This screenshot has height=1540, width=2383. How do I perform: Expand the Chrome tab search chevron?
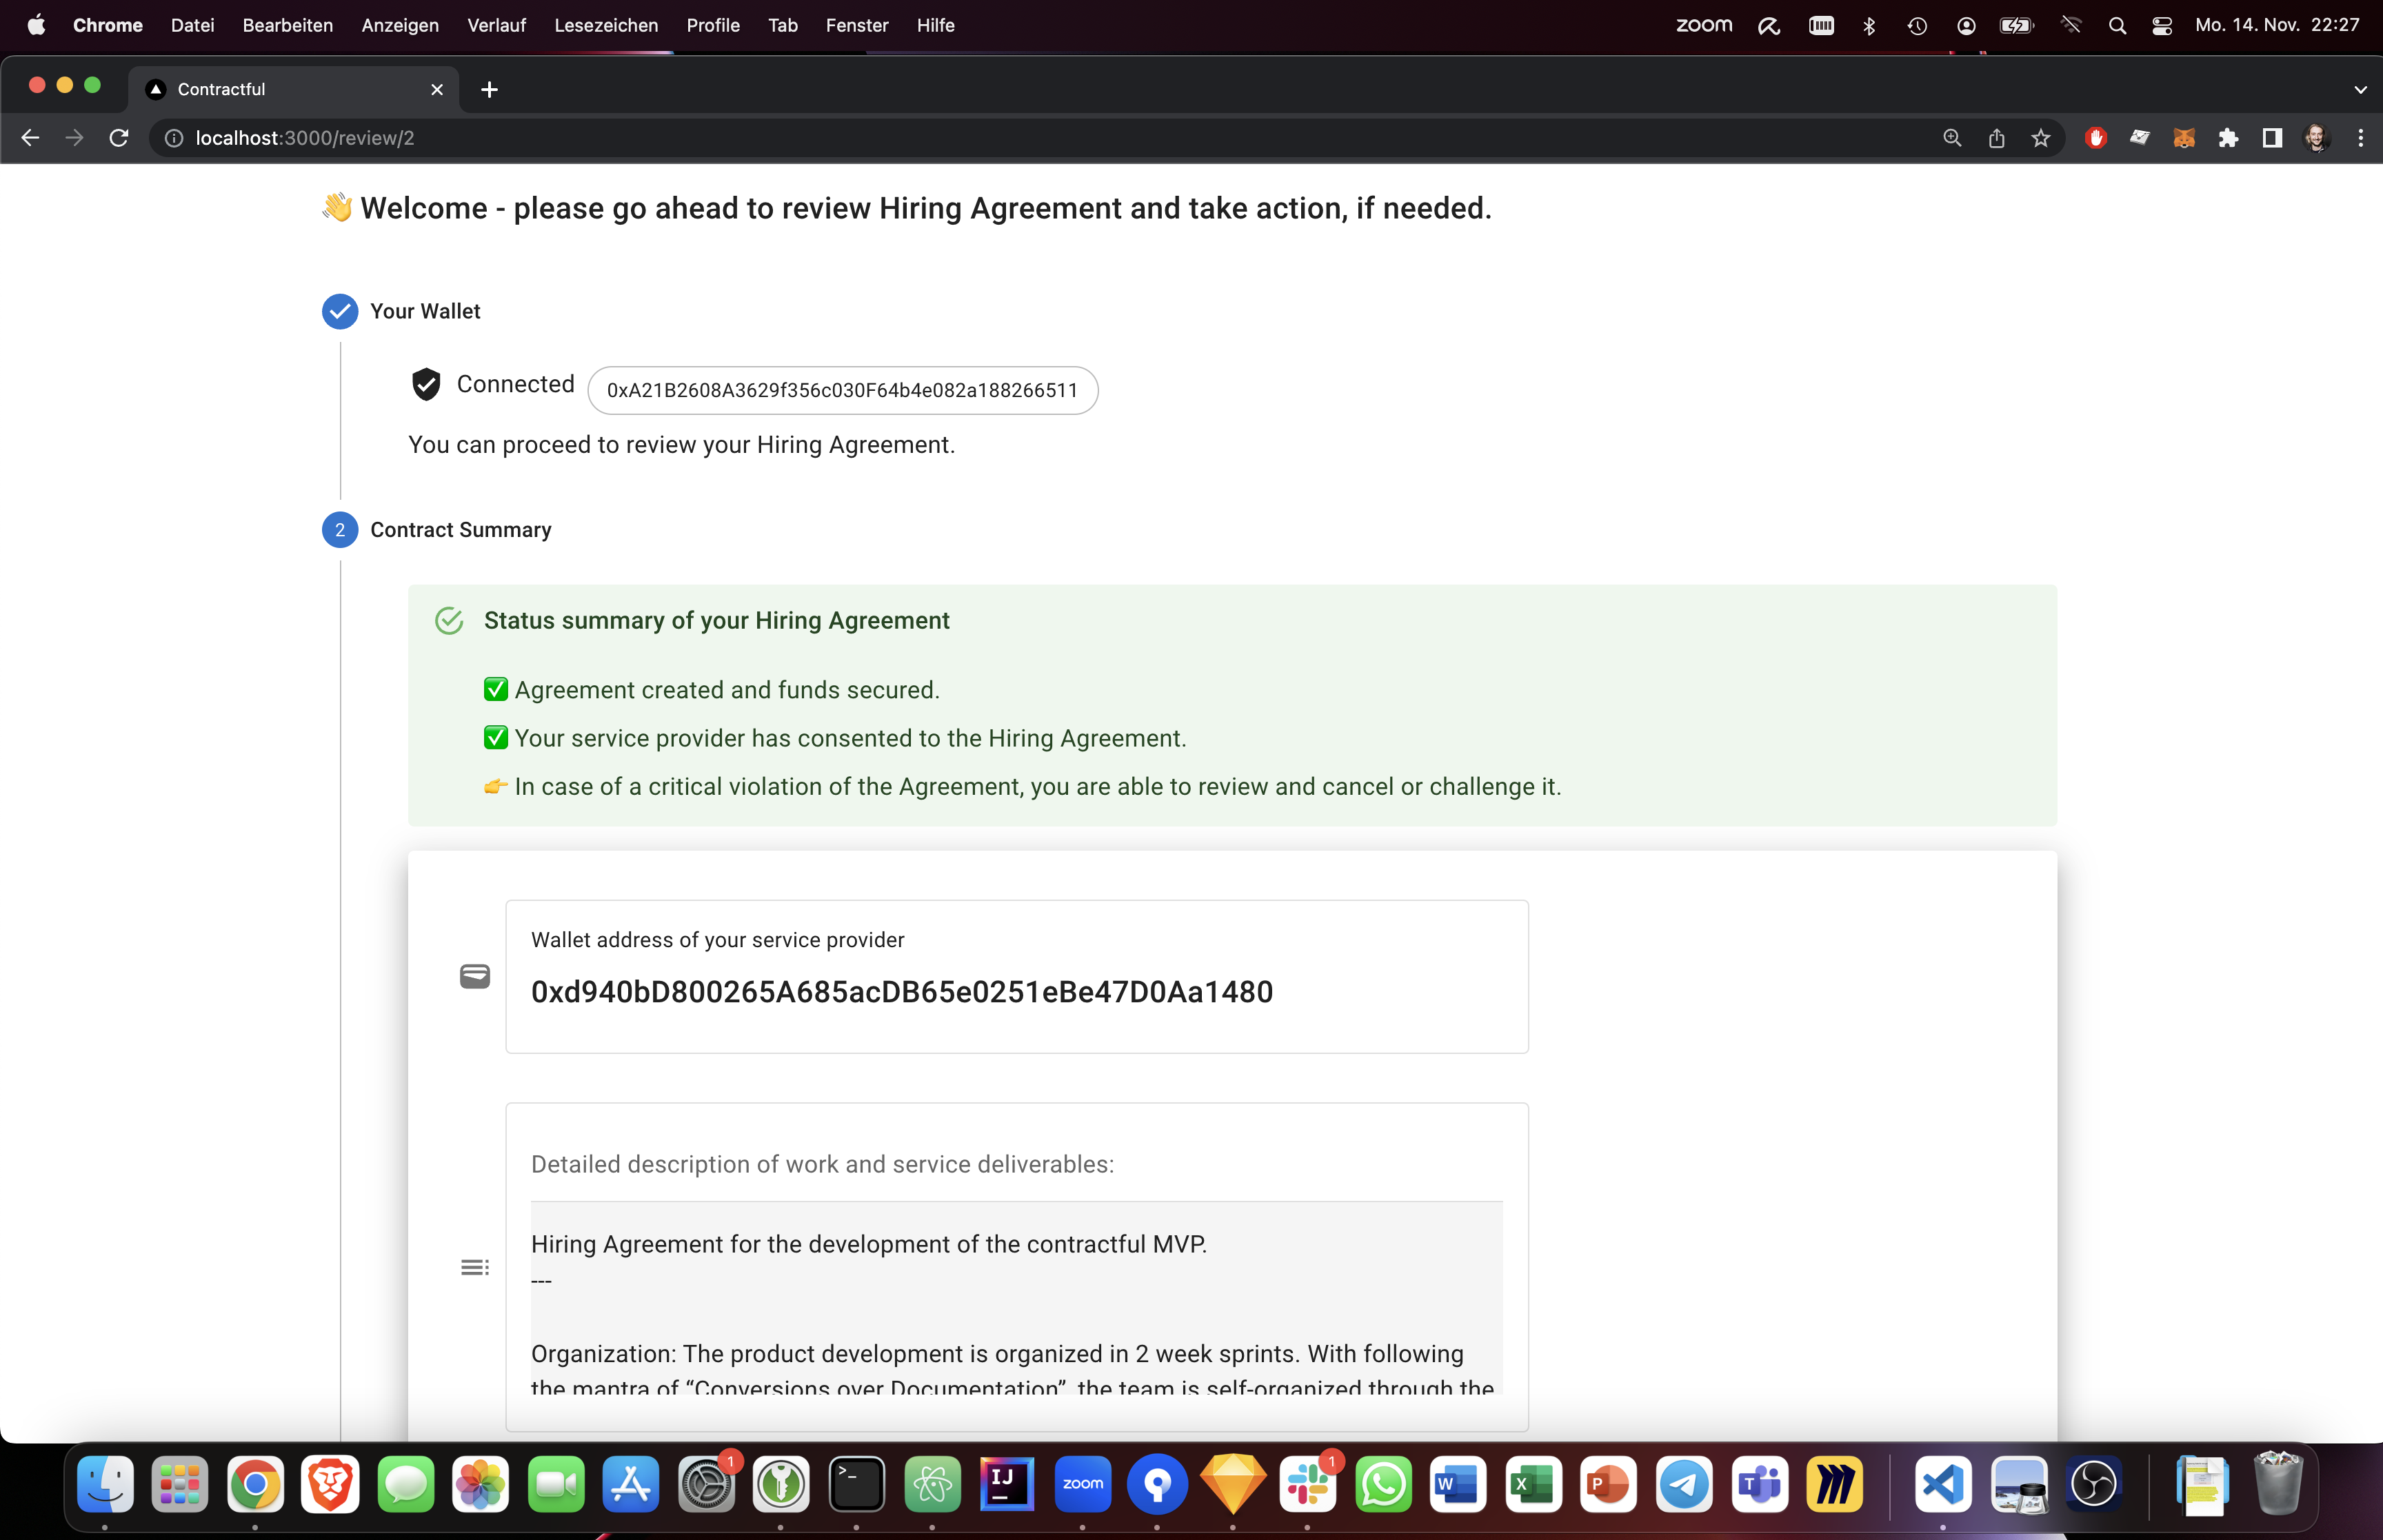pyautogui.click(x=2360, y=90)
